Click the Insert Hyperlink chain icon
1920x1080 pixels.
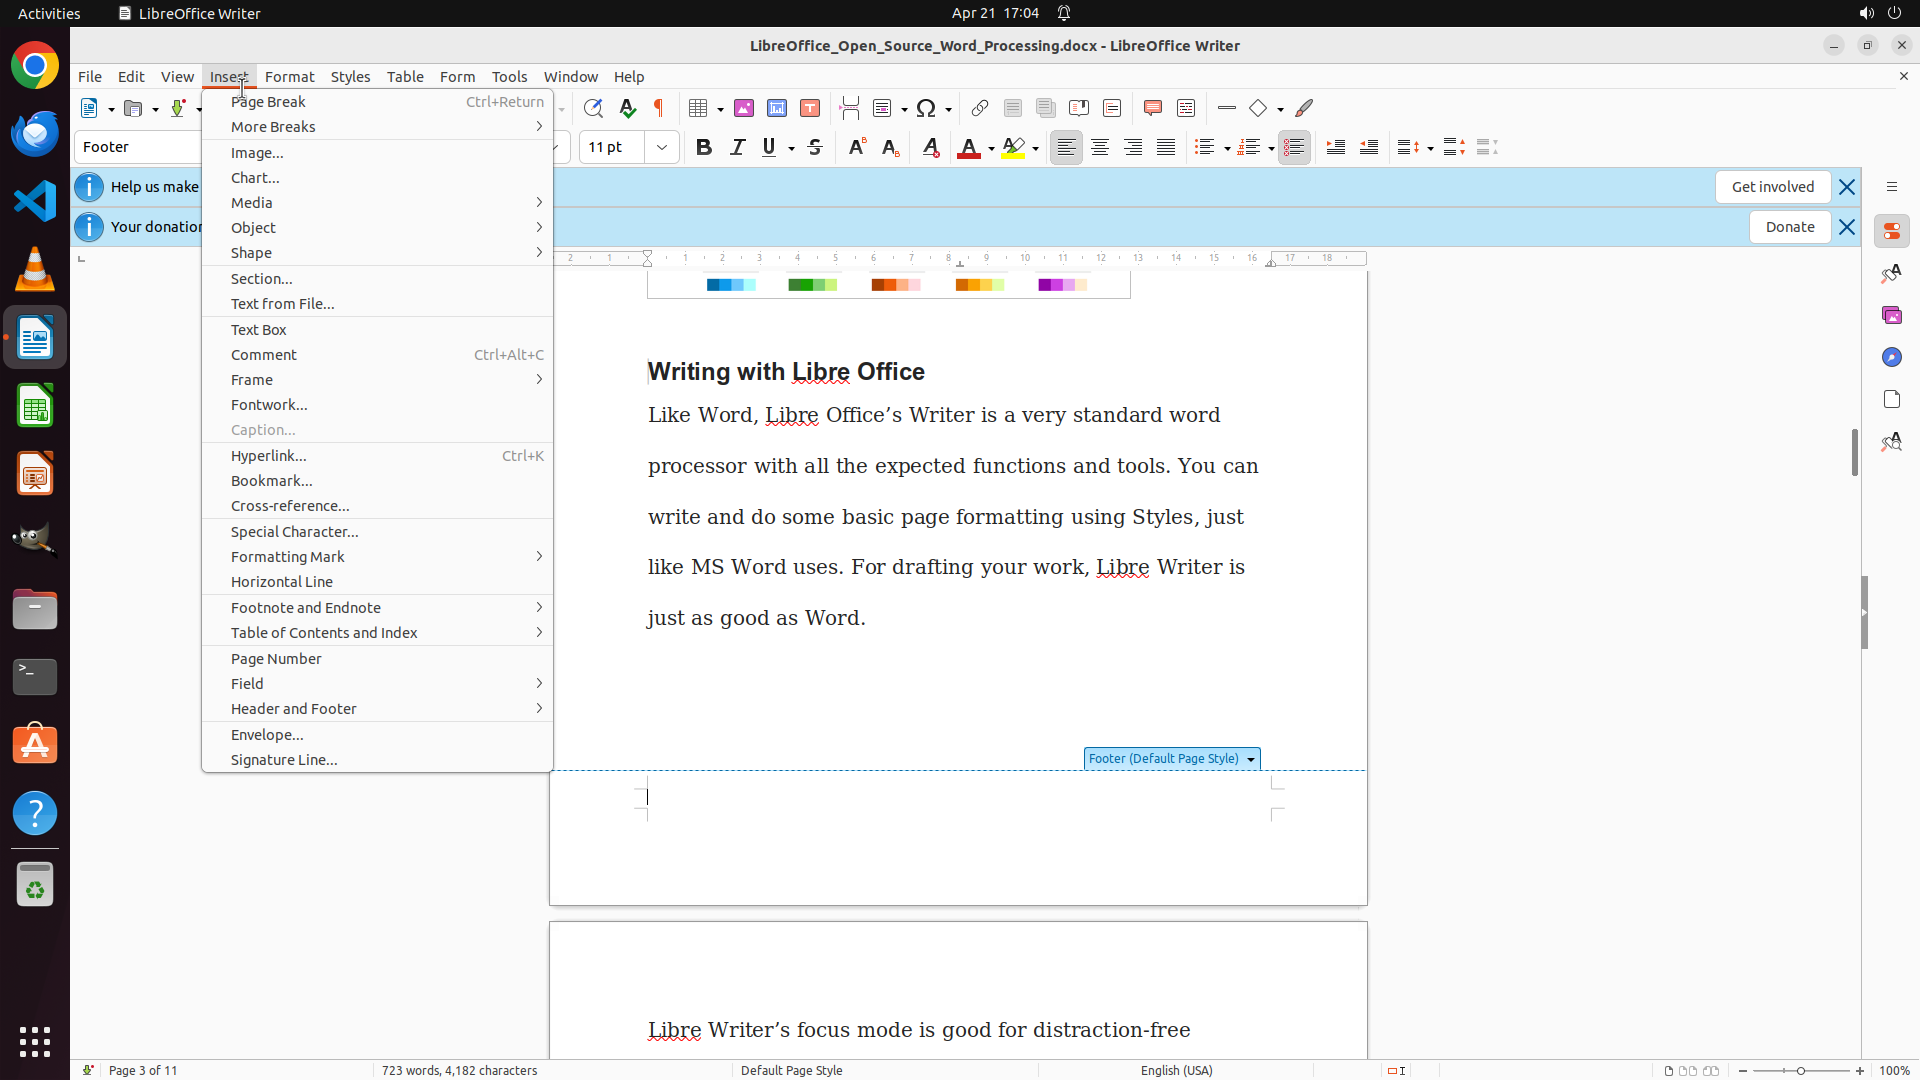pyautogui.click(x=980, y=108)
